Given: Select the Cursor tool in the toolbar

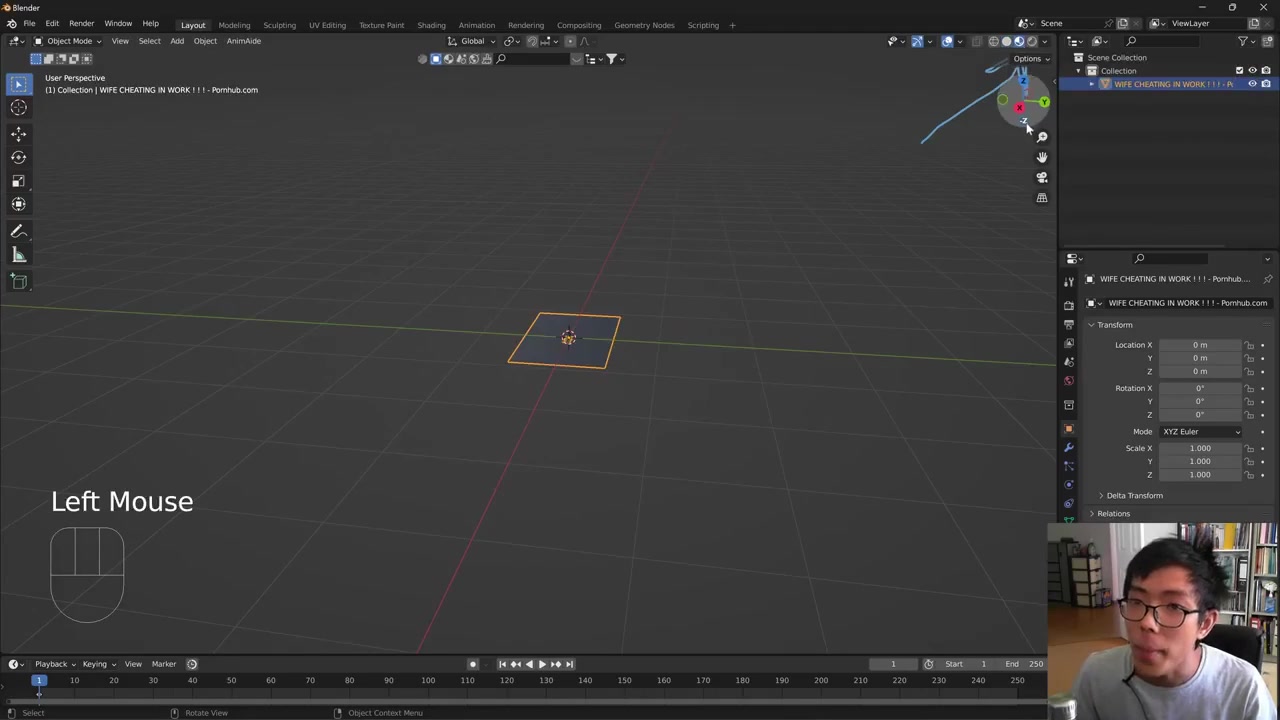Looking at the screenshot, I should [18, 108].
